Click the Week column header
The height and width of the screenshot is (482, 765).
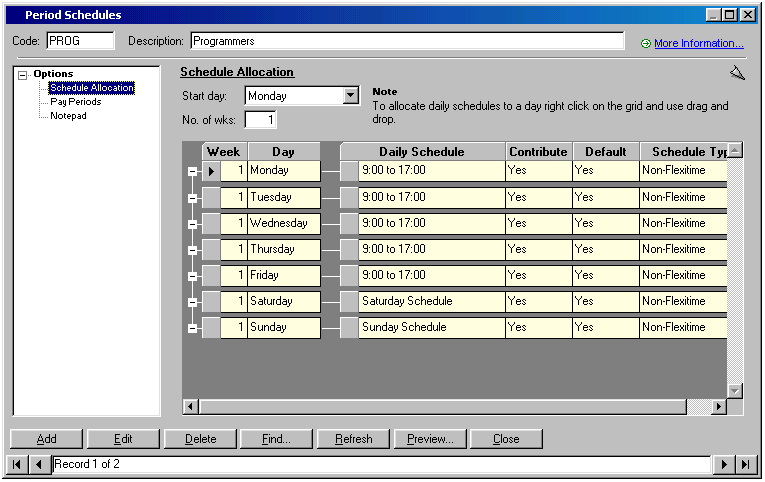pos(224,151)
